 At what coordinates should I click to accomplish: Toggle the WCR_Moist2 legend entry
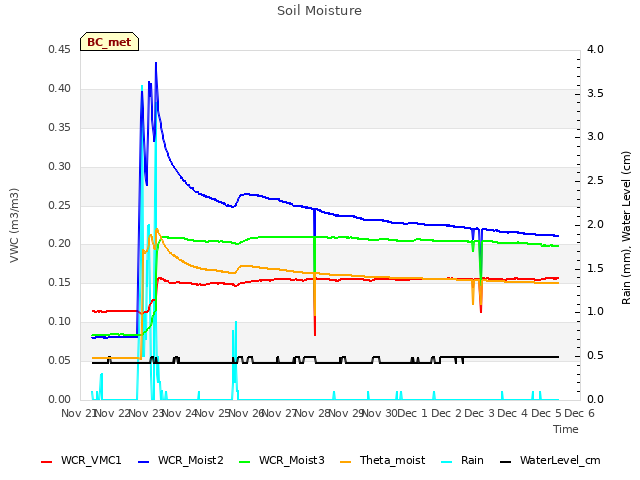point(181,460)
